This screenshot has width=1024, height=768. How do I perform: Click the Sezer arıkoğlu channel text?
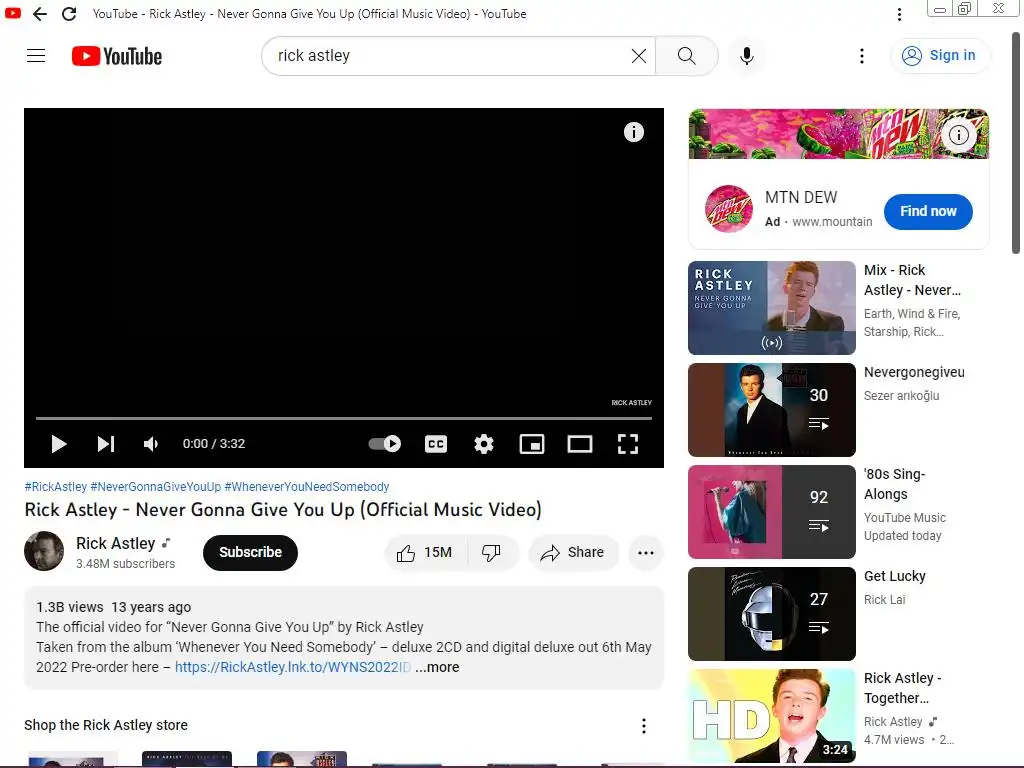[901, 396]
